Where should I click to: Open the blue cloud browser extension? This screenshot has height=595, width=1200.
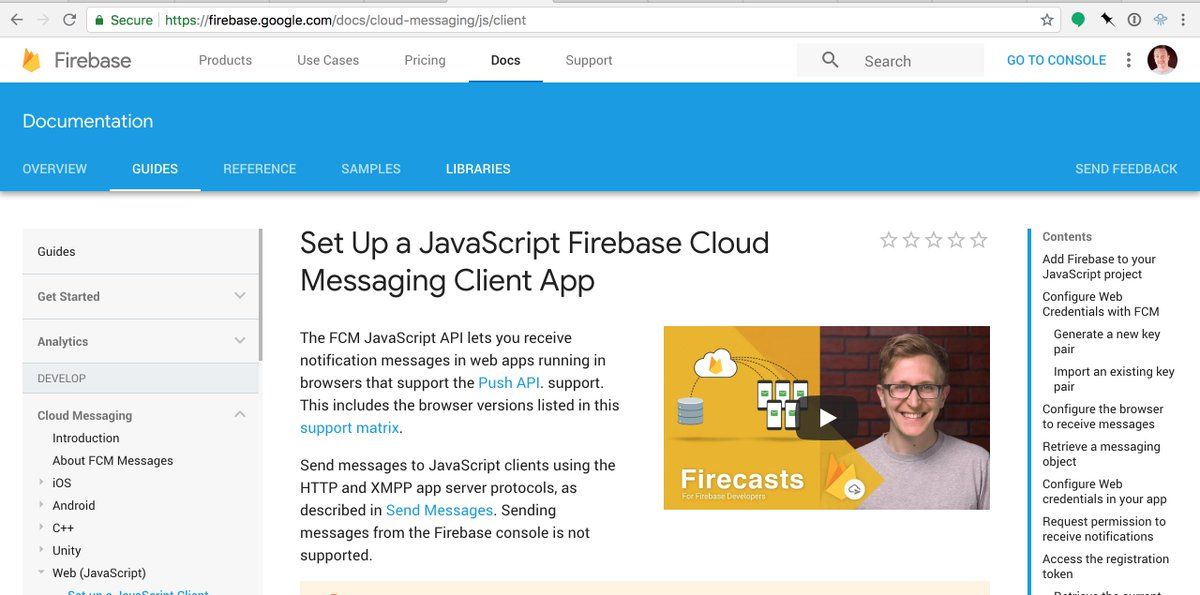point(1161,19)
